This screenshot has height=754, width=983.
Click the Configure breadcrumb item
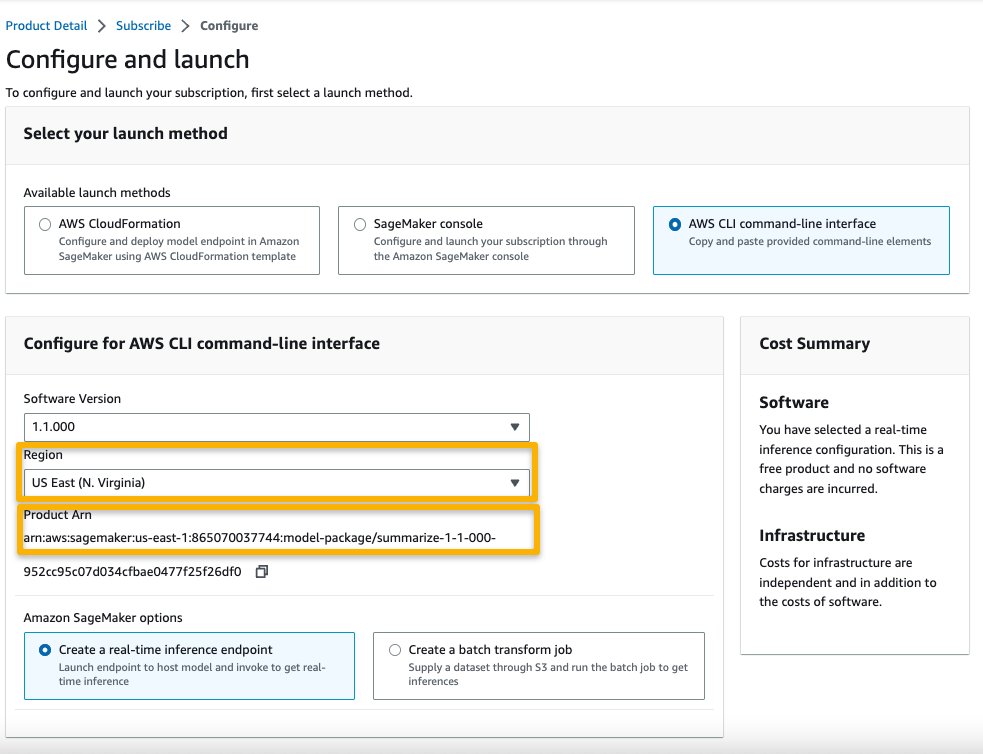coord(229,26)
